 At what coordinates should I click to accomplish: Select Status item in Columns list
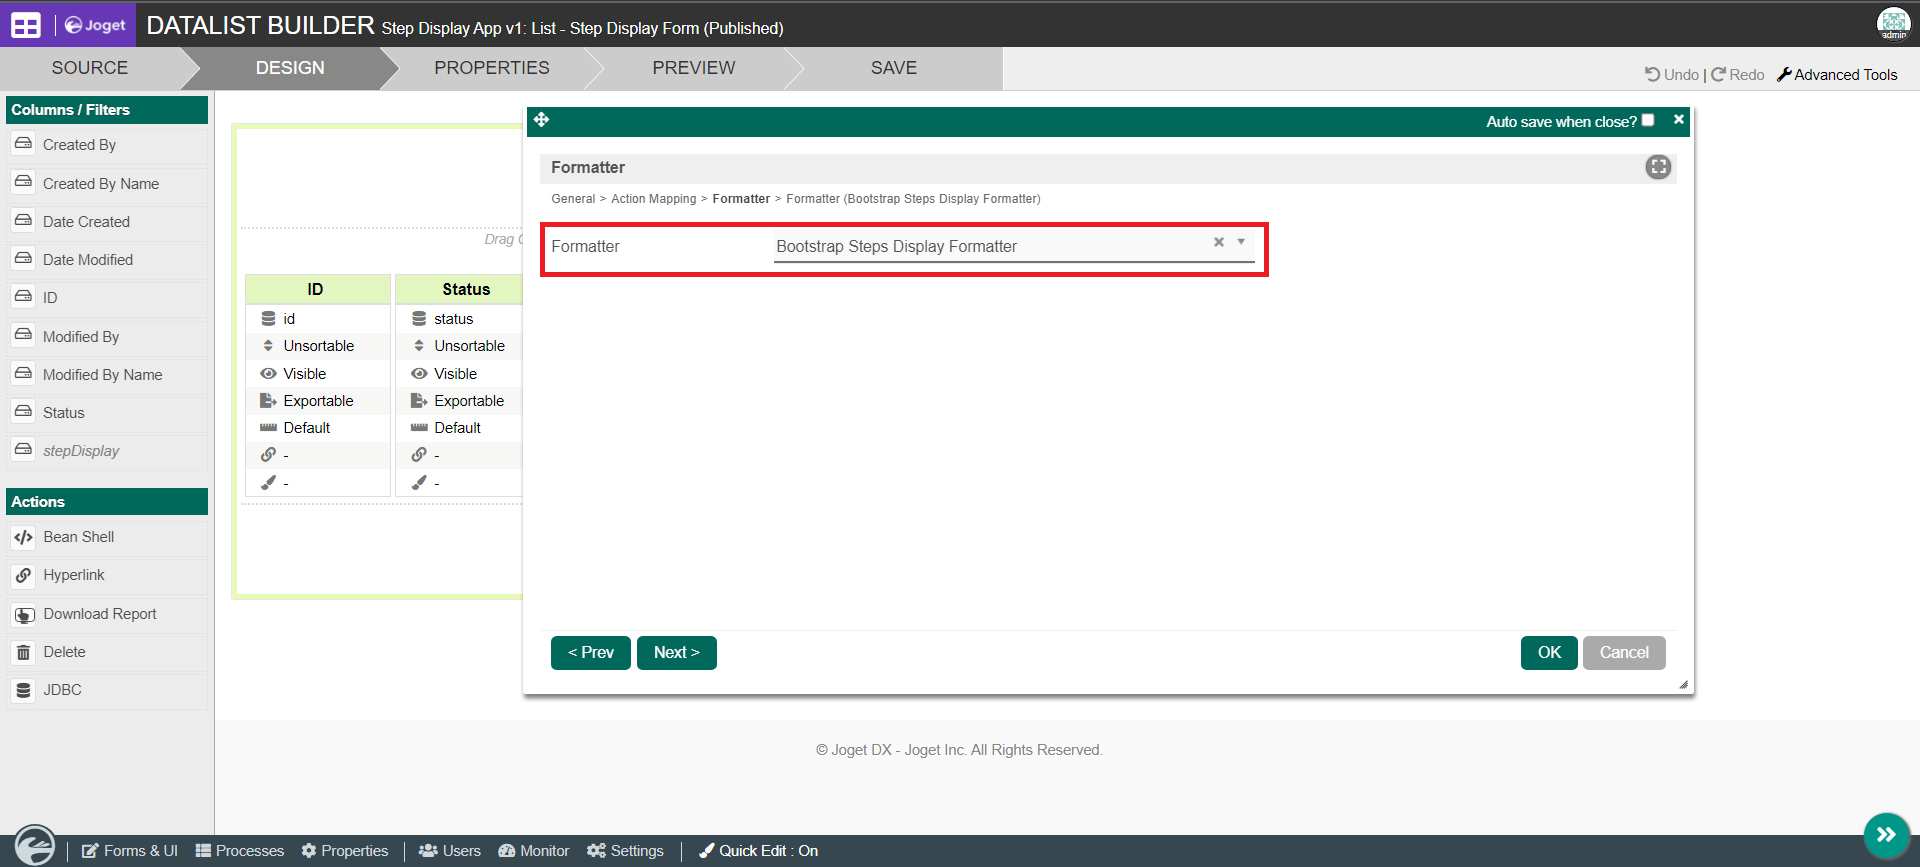click(x=107, y=413)
